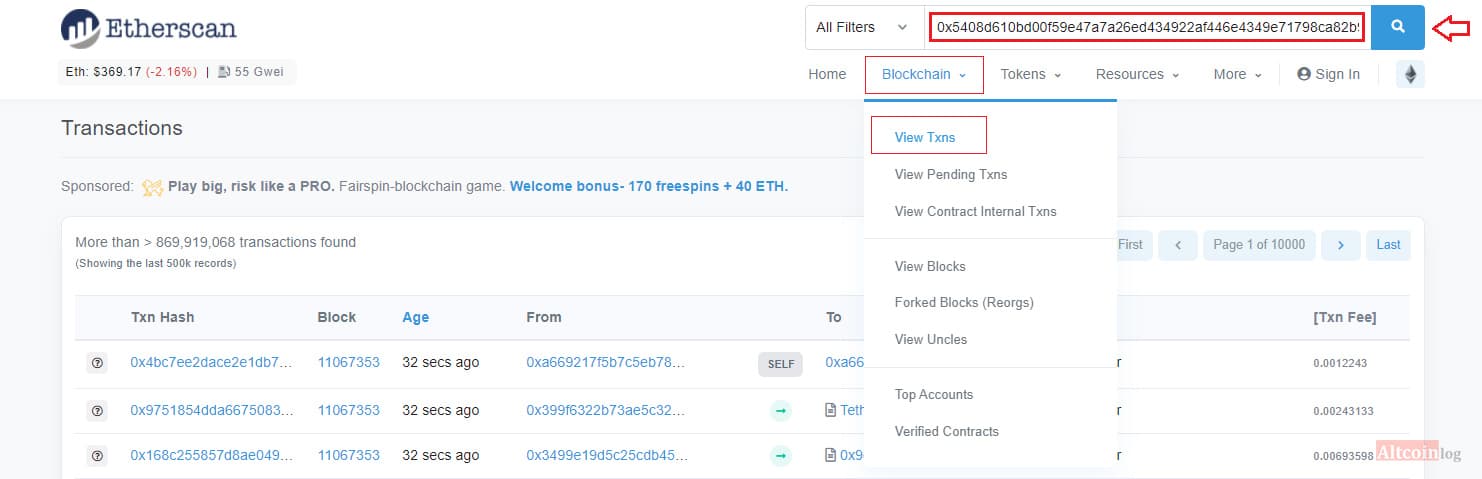
Task: Click the Etherscan logo
Action: (149, 28)
